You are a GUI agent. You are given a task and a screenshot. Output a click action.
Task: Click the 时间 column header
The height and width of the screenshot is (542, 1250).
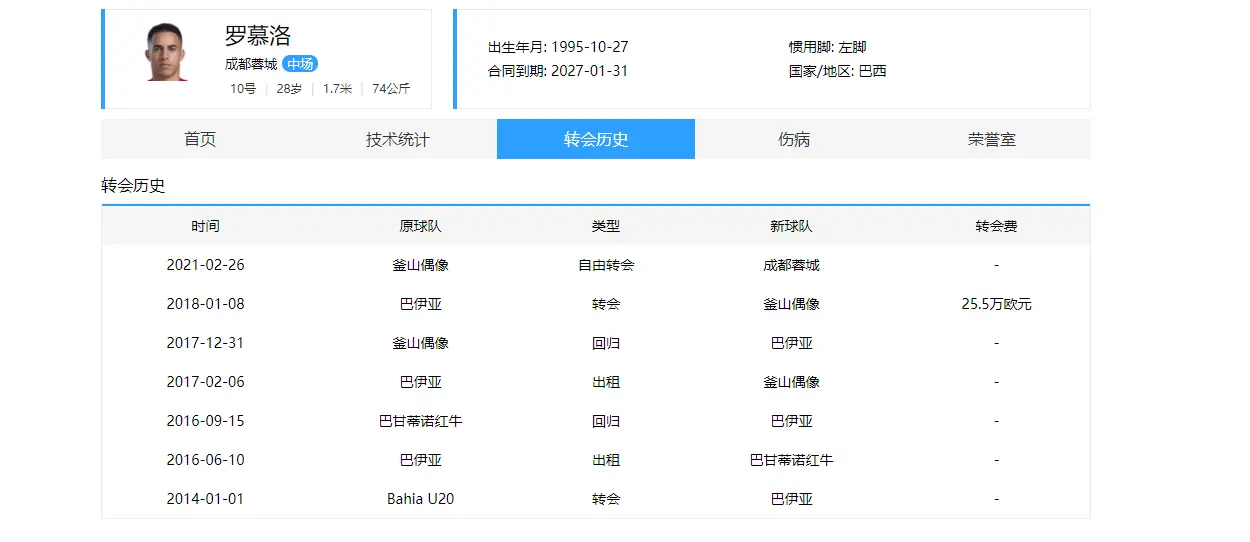[x=205, y=226]
